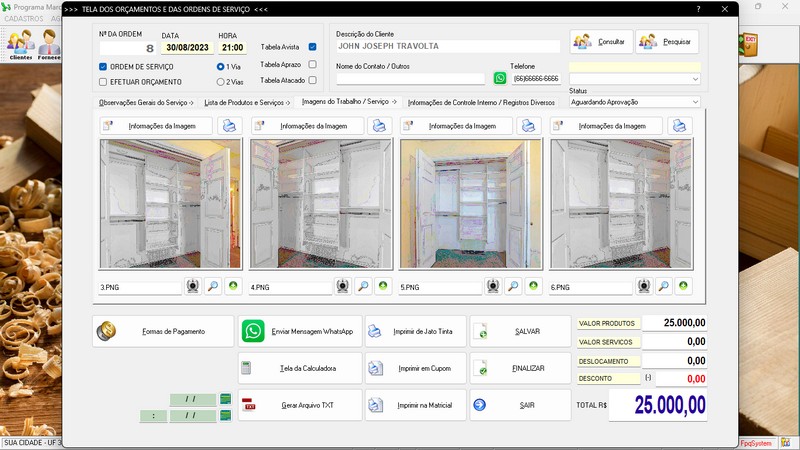Select the 2 Vias radio option
This screenshot has width=800, height=450.
(x=221, y=82)
